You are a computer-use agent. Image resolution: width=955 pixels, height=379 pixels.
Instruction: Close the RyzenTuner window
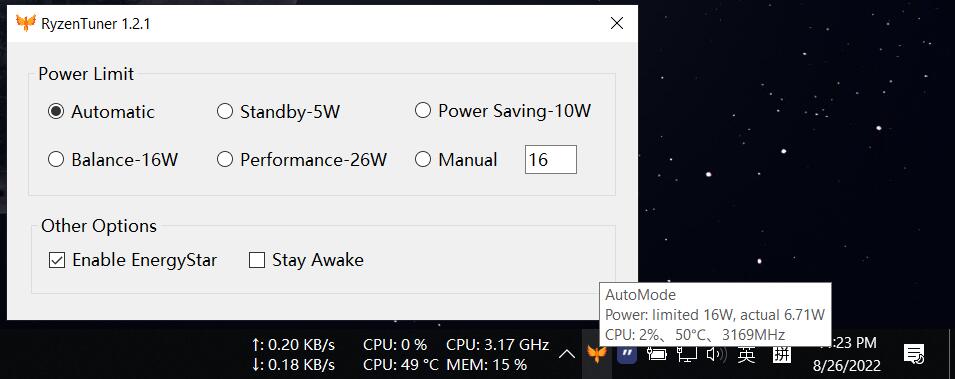click(616, 24)
